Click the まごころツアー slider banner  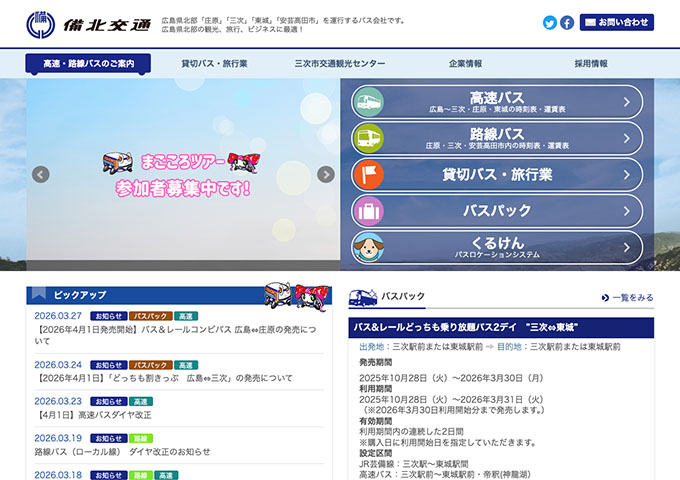point(183,174)
